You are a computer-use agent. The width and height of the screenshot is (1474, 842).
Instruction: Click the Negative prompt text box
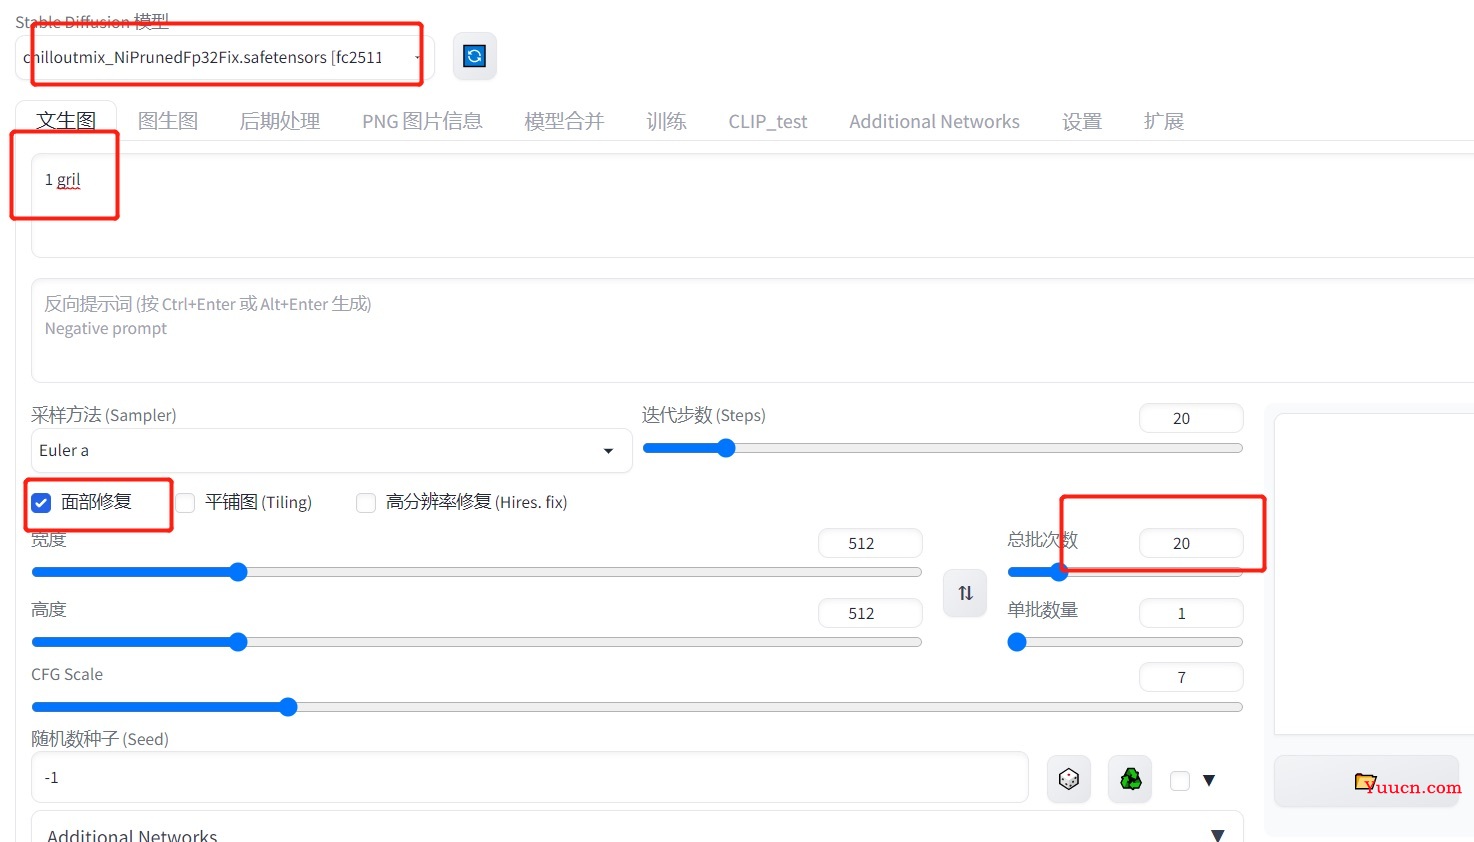[752, 331]
